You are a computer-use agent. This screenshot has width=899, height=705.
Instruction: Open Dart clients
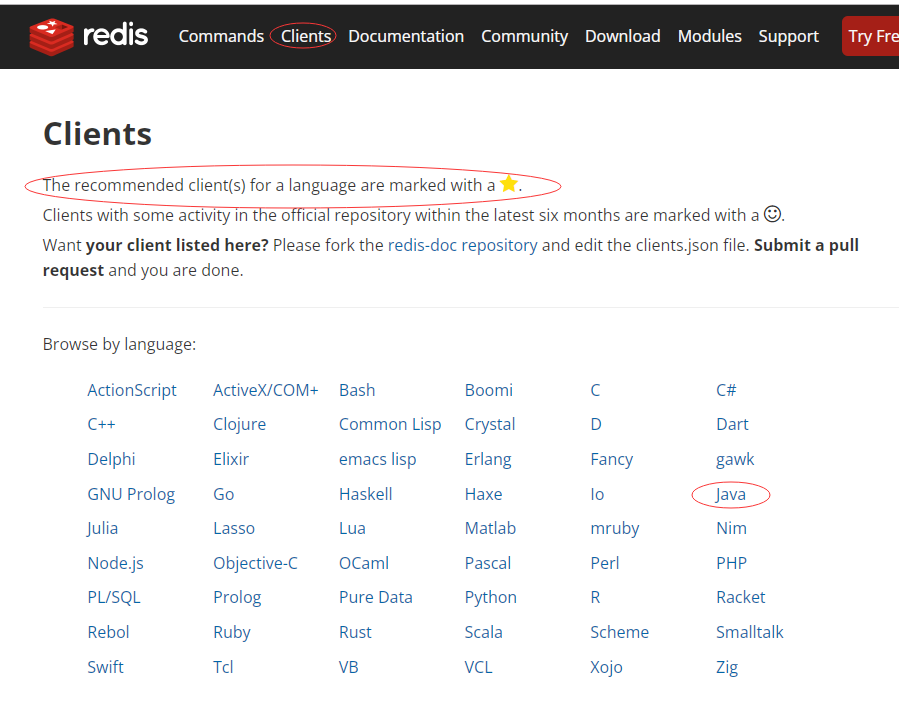point(732,425)
